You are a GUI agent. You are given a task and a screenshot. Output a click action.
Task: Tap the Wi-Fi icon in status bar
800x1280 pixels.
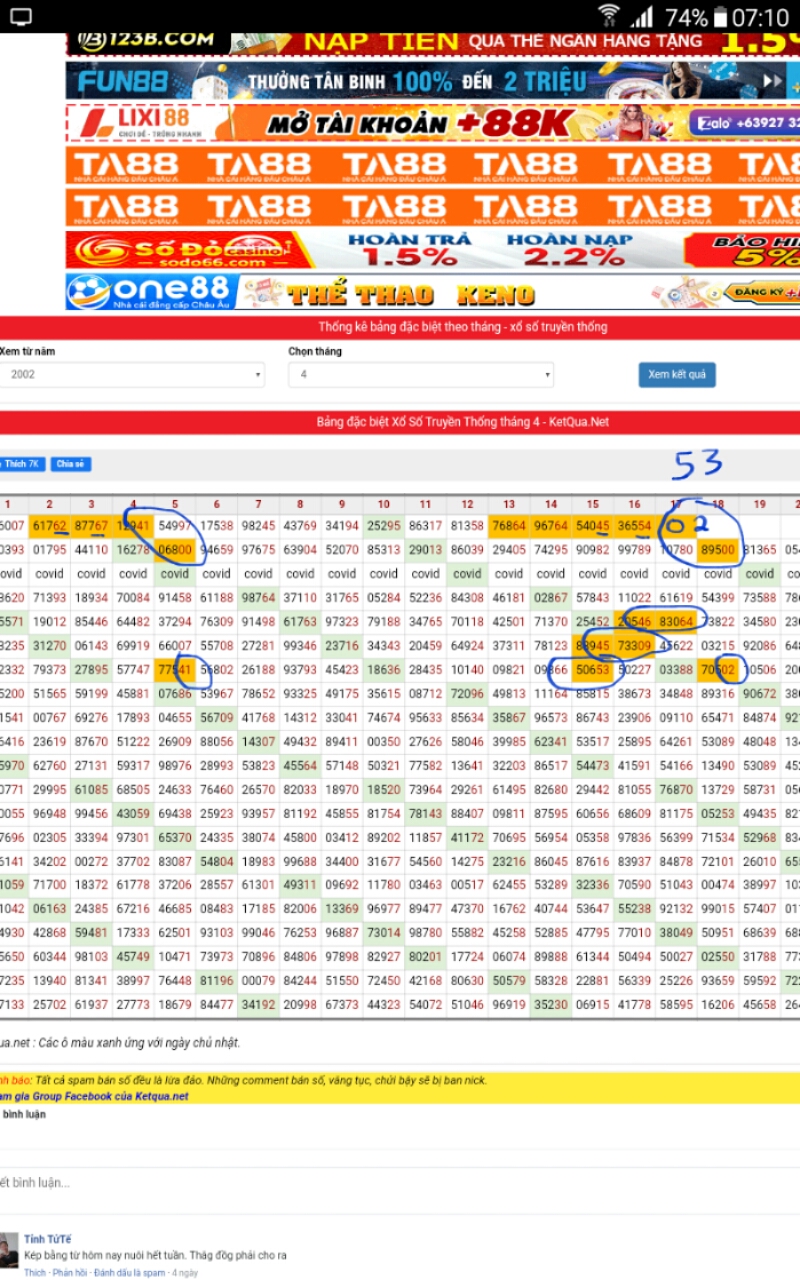(x=608, y=16)
